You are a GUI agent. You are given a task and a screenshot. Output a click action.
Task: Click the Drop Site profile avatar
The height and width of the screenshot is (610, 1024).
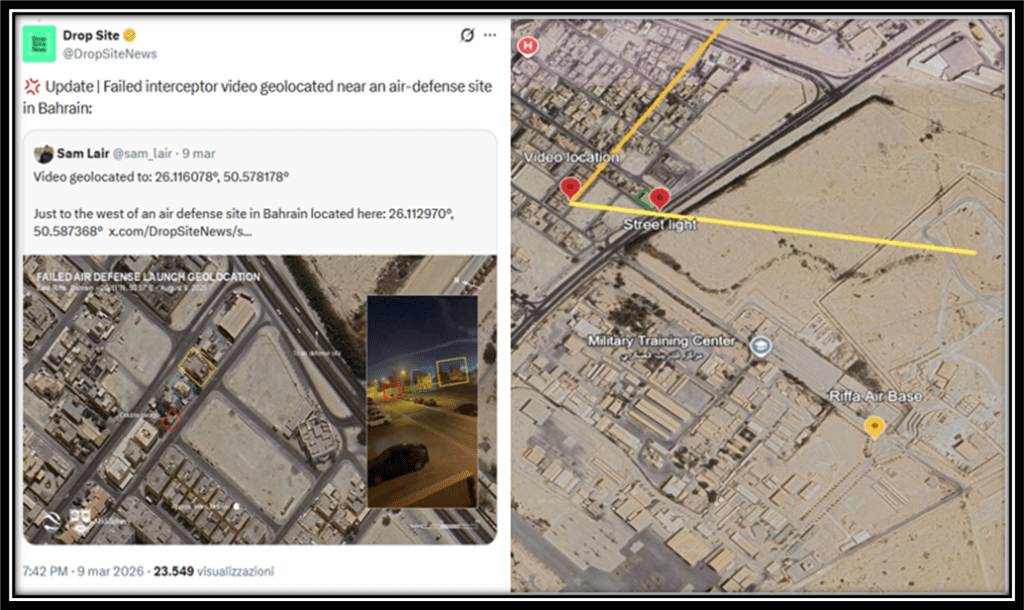[x=39, y=43]
